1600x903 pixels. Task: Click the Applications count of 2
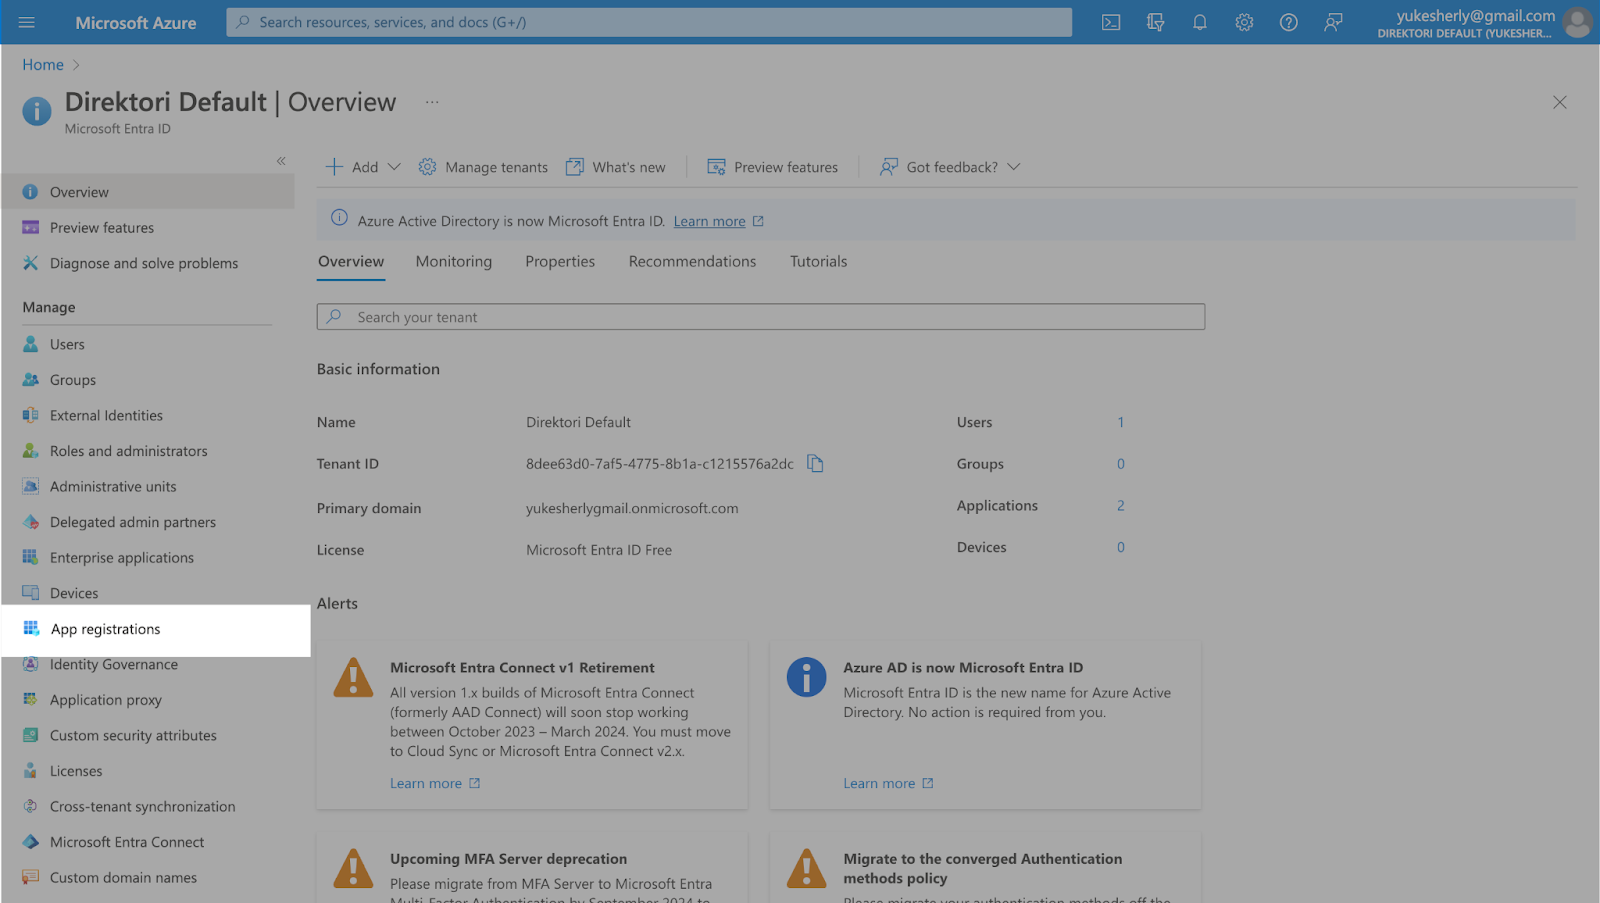point(1121,505)
